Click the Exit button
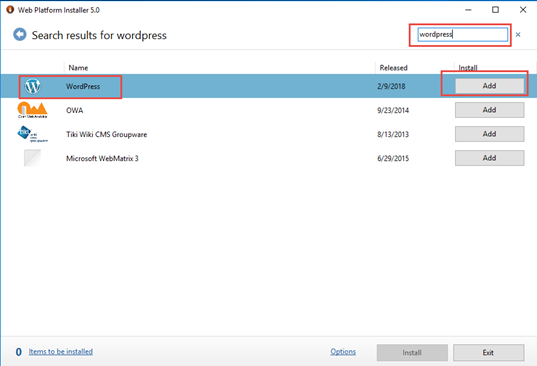Viewport: 537px width, 366px height. click(488, 353)
